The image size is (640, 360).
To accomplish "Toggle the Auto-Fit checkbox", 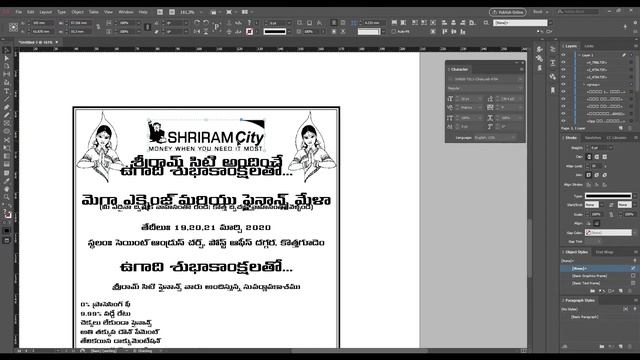I will point(393,31).
